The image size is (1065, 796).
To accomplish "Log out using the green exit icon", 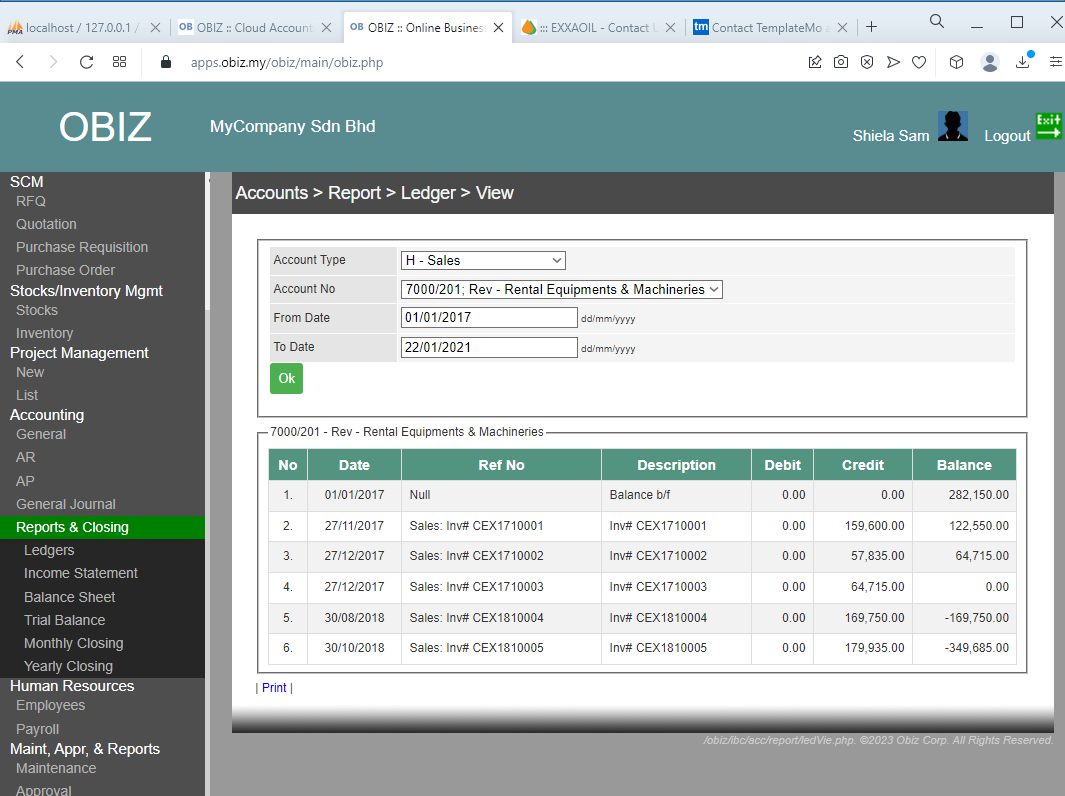I will [x=1048, y=128].
